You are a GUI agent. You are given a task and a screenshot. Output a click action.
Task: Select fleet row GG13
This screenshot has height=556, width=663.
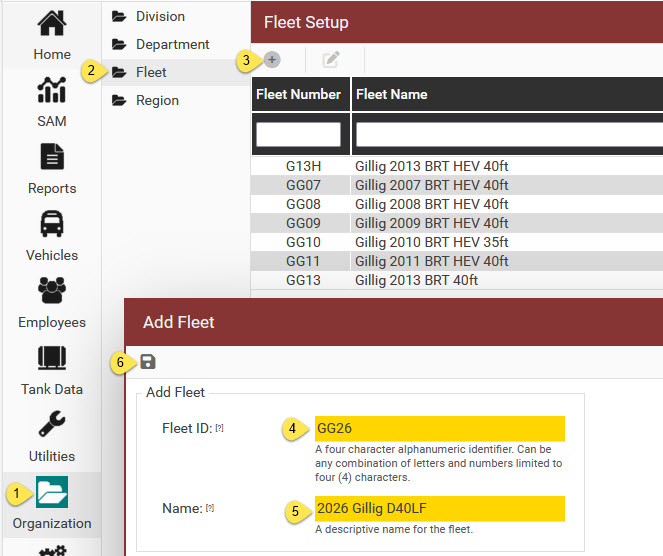pos(457,280)
